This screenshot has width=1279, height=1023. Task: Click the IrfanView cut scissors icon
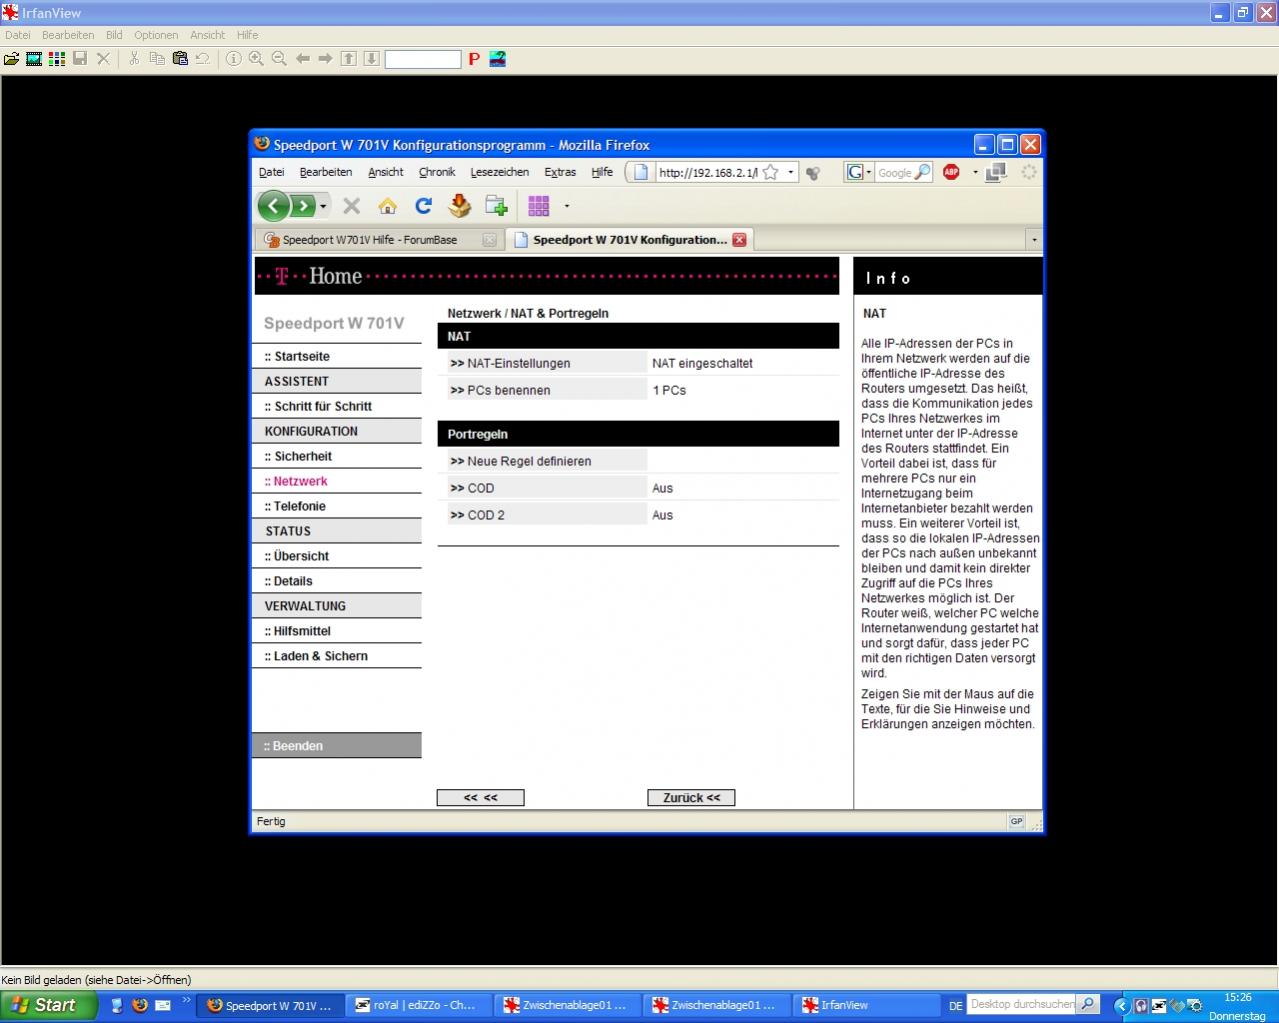click(133, 59)
